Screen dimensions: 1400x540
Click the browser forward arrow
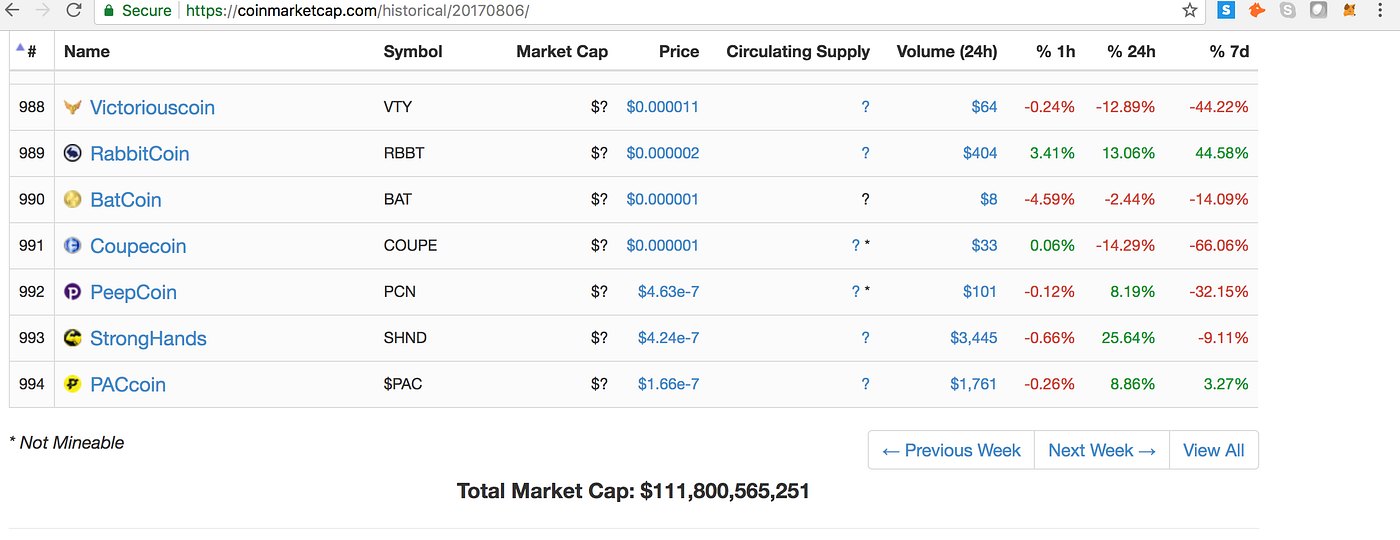(42, 10)
